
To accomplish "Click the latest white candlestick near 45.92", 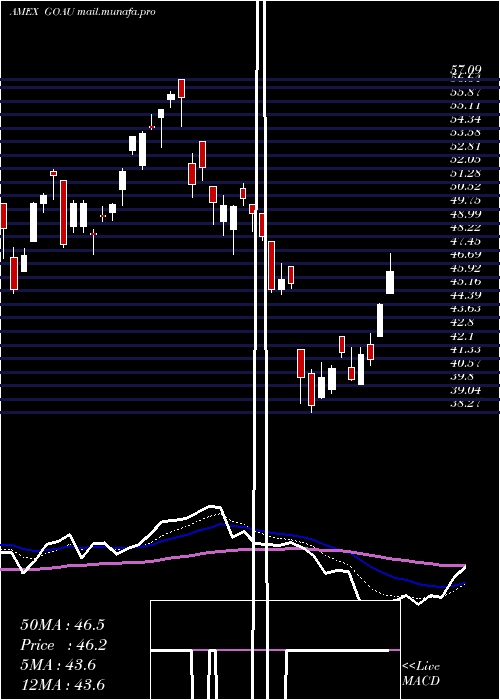I will [390, 282].
